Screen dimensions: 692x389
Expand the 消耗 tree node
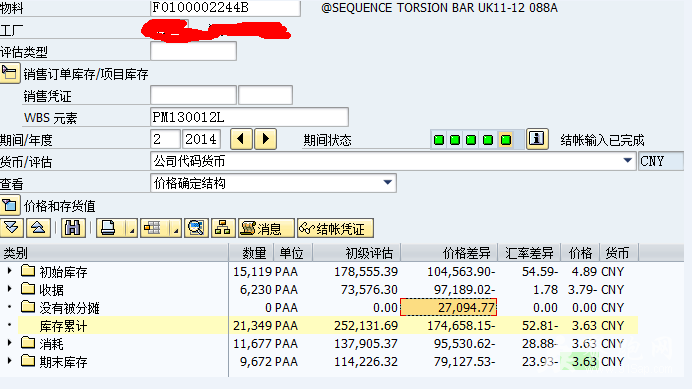point(9,343)
